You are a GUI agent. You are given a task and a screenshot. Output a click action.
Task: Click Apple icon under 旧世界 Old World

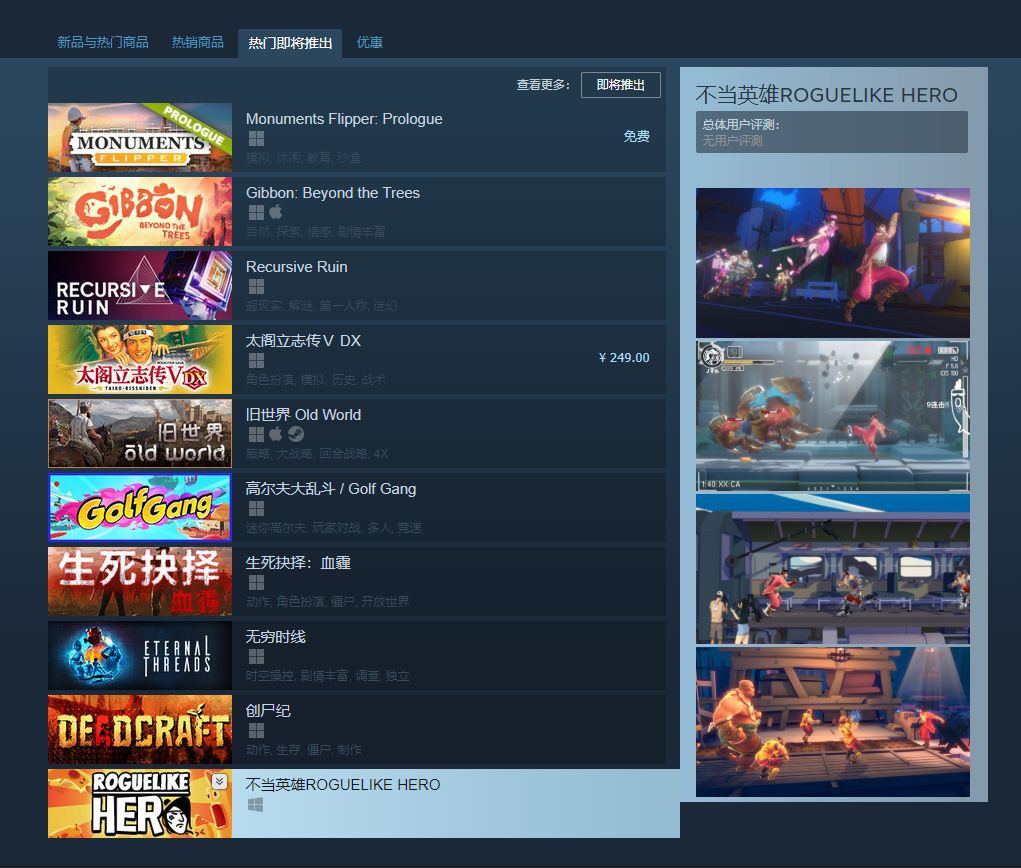coord(276,434)
